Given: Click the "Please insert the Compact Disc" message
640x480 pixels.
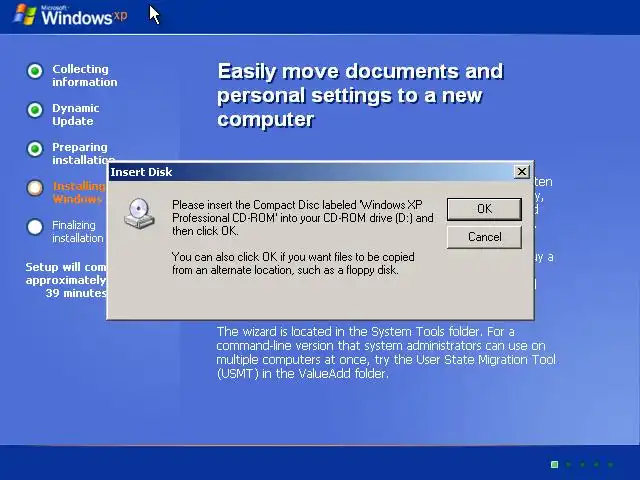Looking at the screenshot, I should click(x=302, y=218).
